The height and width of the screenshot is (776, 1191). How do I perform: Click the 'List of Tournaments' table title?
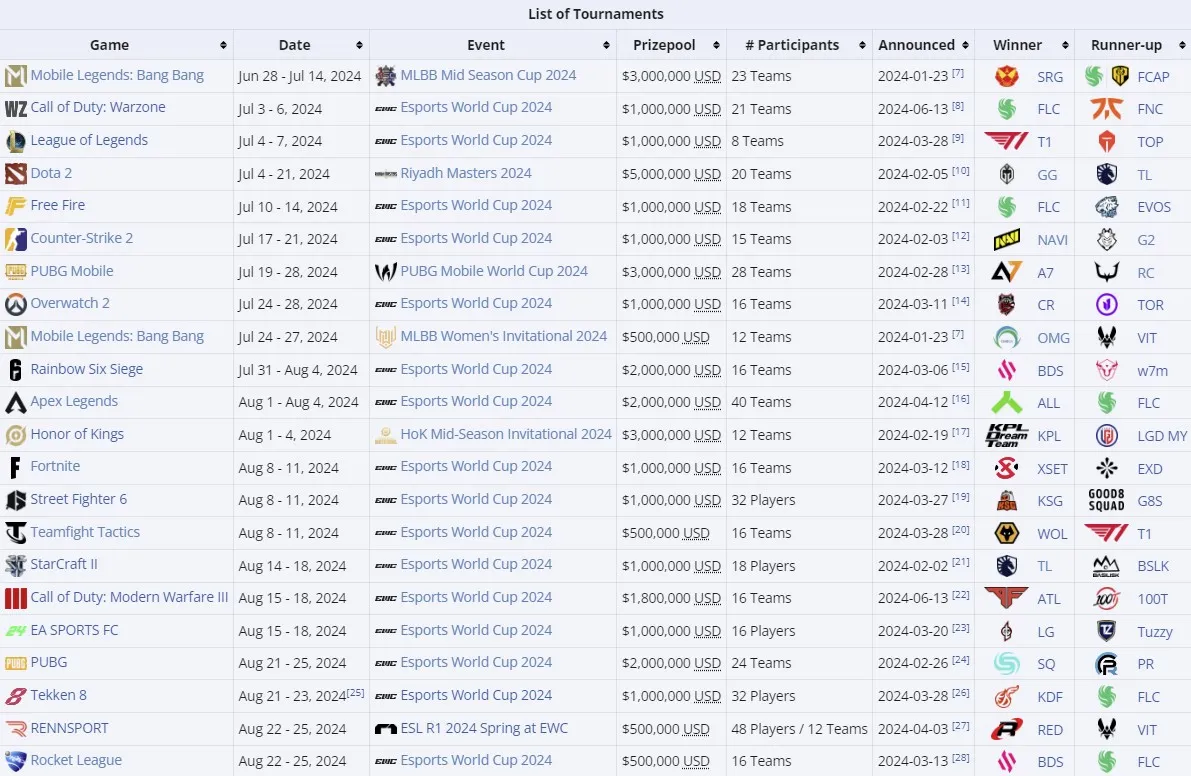596,14
